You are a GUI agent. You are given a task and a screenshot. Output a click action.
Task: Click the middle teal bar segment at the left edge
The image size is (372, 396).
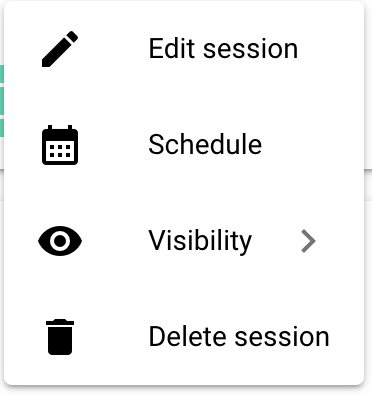click(x=2, y=101)
